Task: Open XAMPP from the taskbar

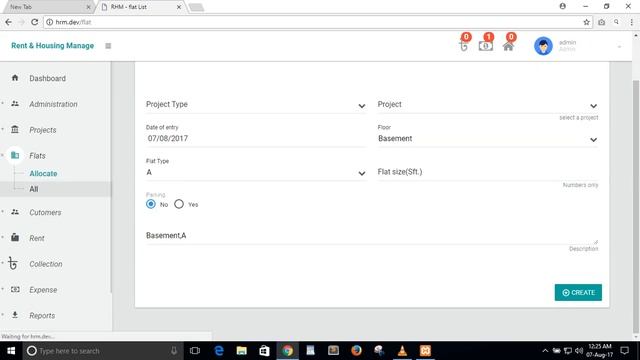Action: [425, 351]
